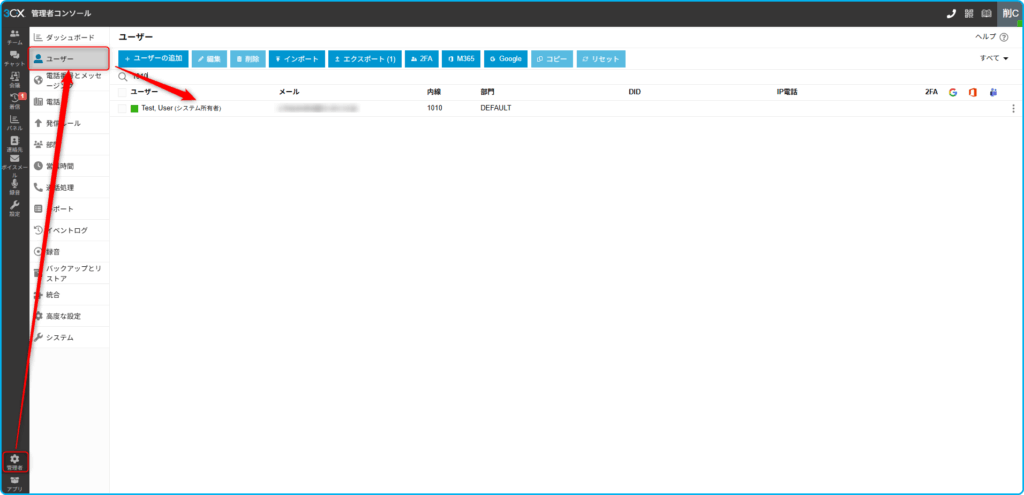Open the 設定 wrench icon in dark sidebar
The height and width of the screenshot is (495, 1024).
[x=14, y=209]
